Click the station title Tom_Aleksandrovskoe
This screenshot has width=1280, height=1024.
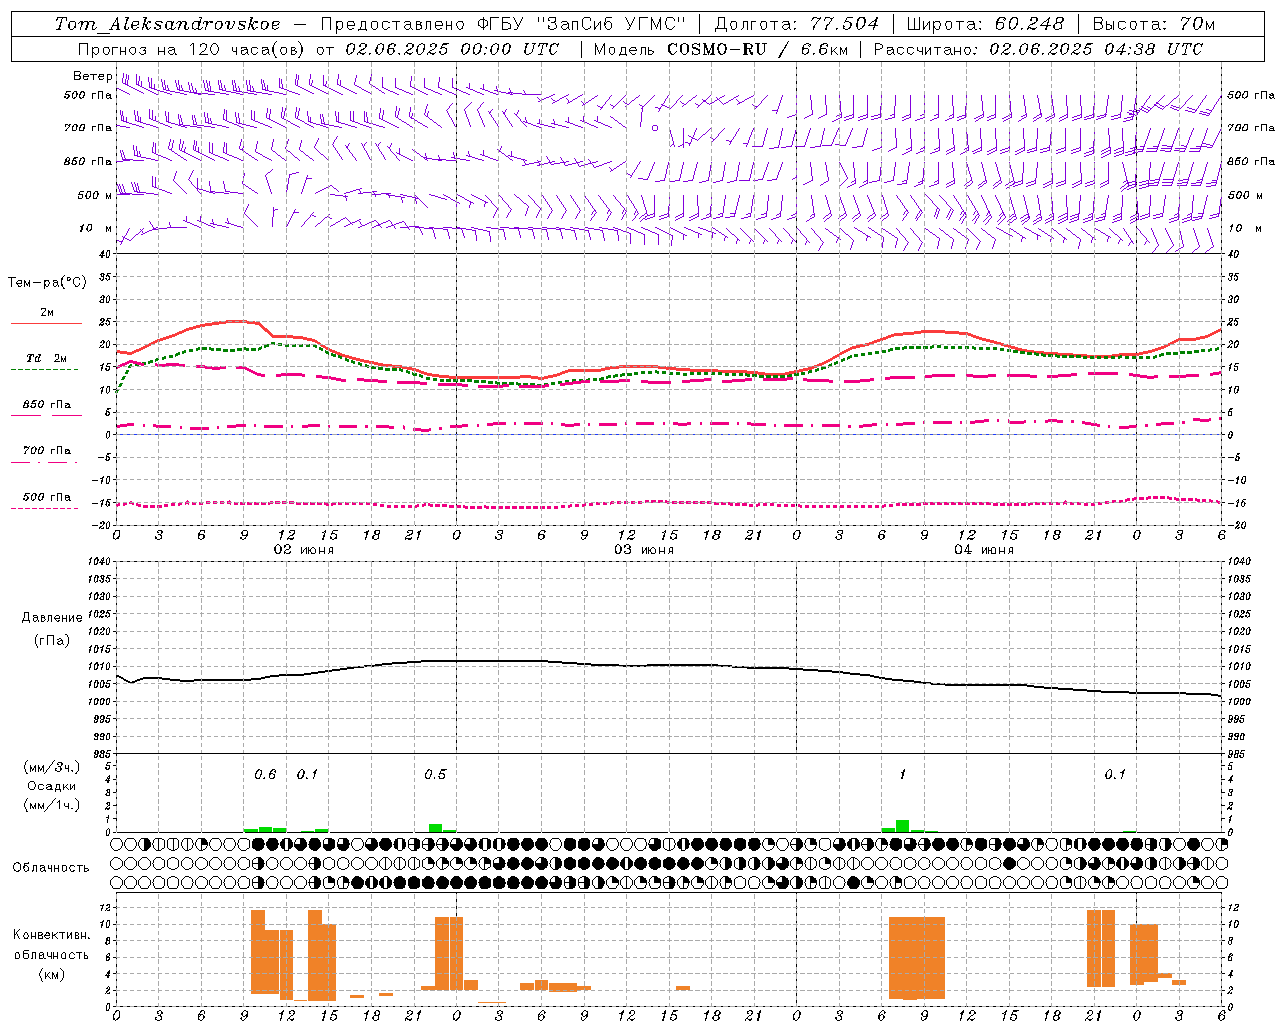[x=166, y=24]
